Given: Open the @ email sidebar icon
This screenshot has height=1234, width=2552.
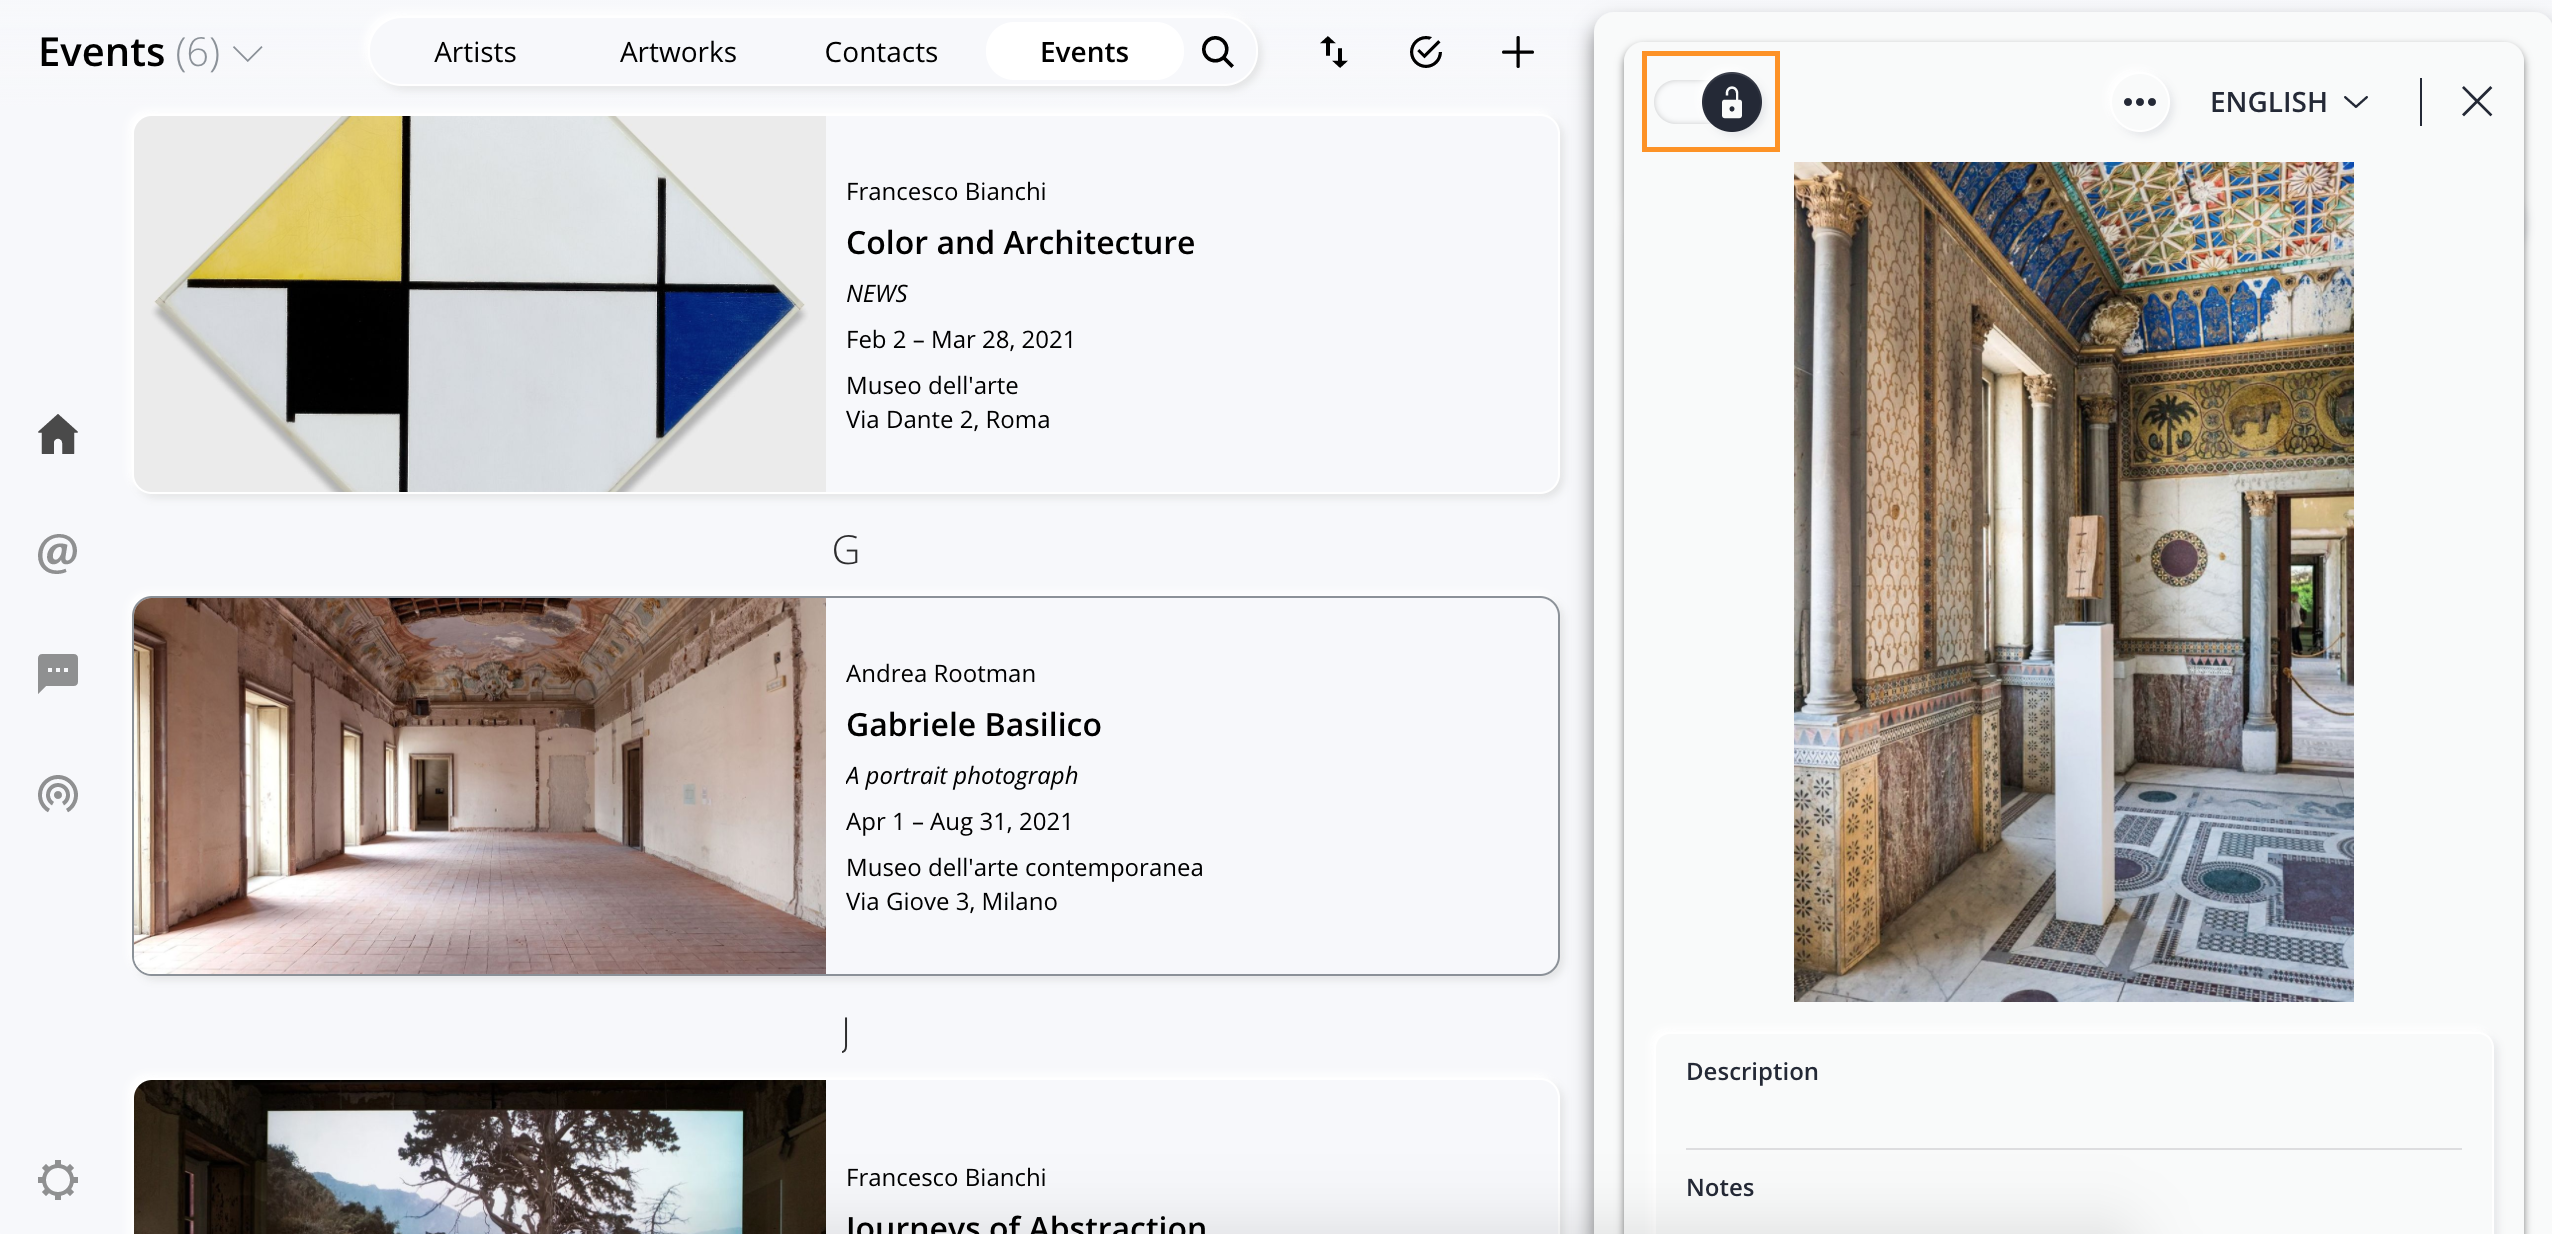Looking at the screenshot, I should point(58,553).
